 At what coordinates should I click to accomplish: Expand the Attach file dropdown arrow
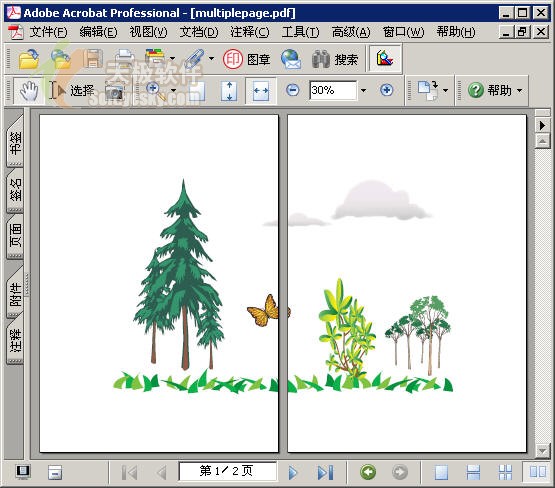tap(211, 58)
